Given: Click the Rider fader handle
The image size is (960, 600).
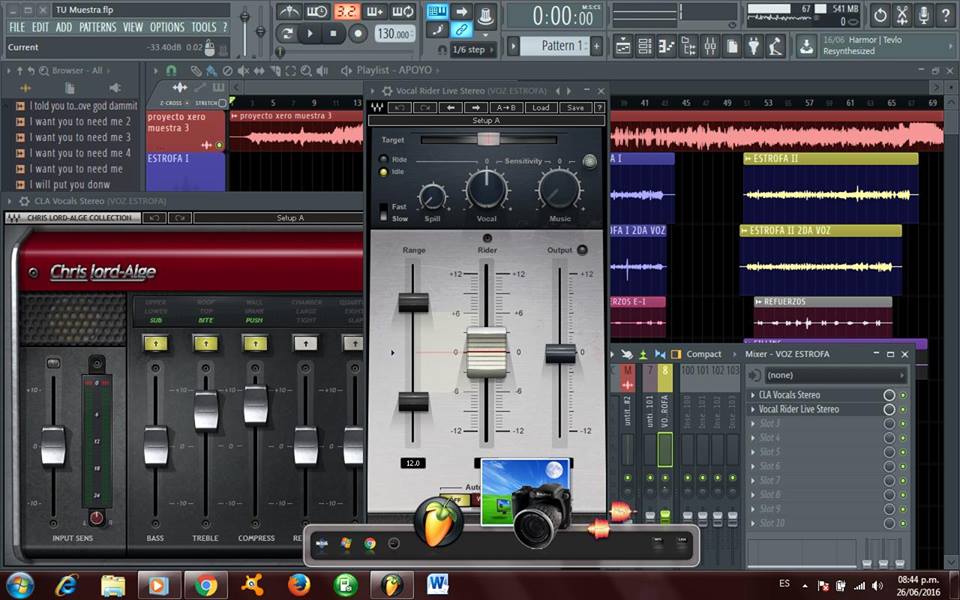Looking at the screenshot, I should [487, 352].
